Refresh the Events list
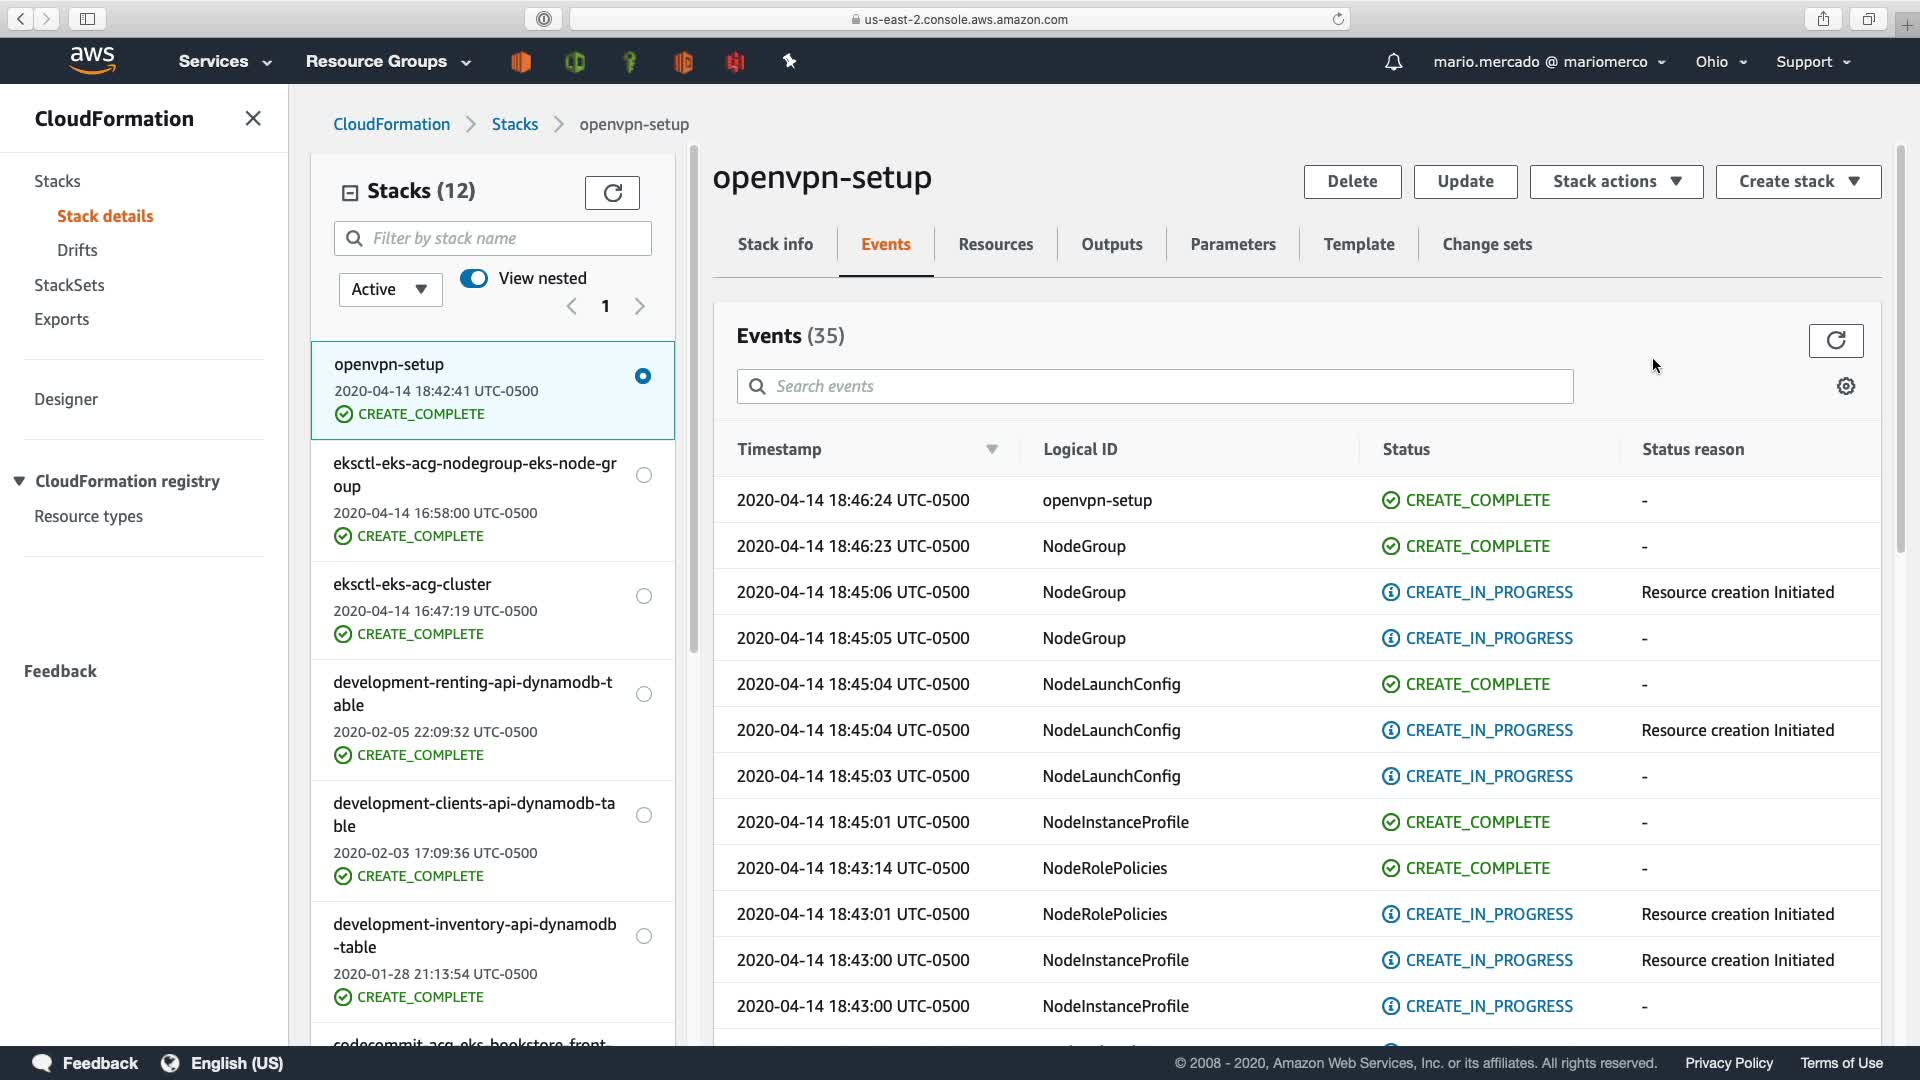 point(1835,341)
